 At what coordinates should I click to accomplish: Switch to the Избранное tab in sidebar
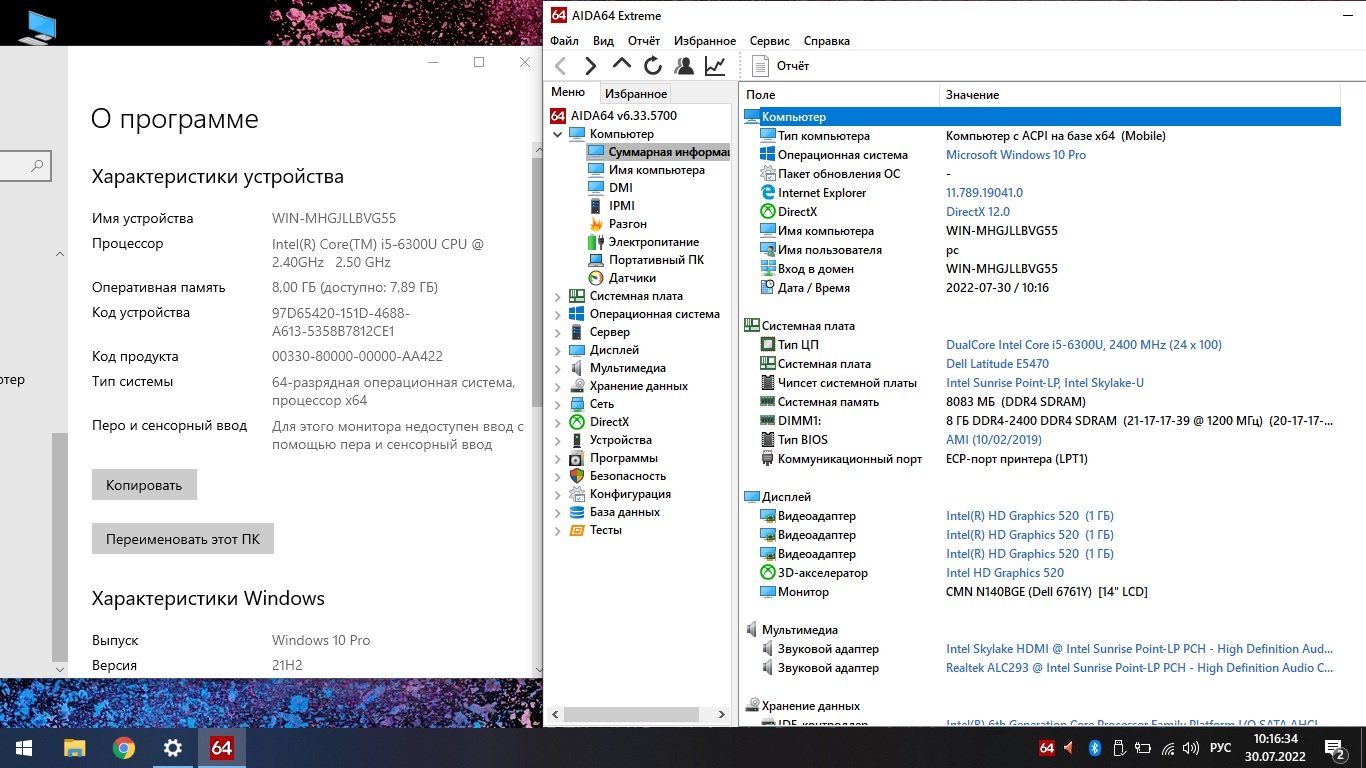[636, 94]
